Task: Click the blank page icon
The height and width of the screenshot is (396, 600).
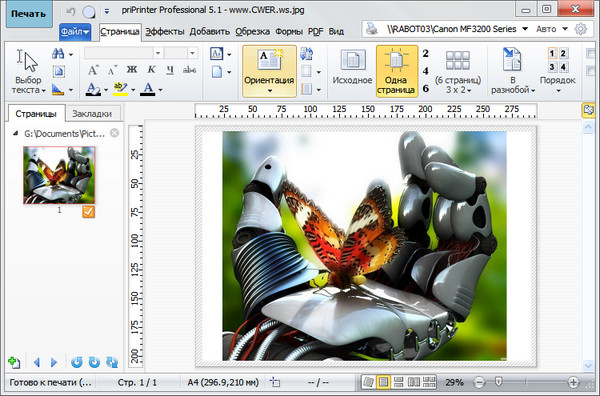Action: 217,72
